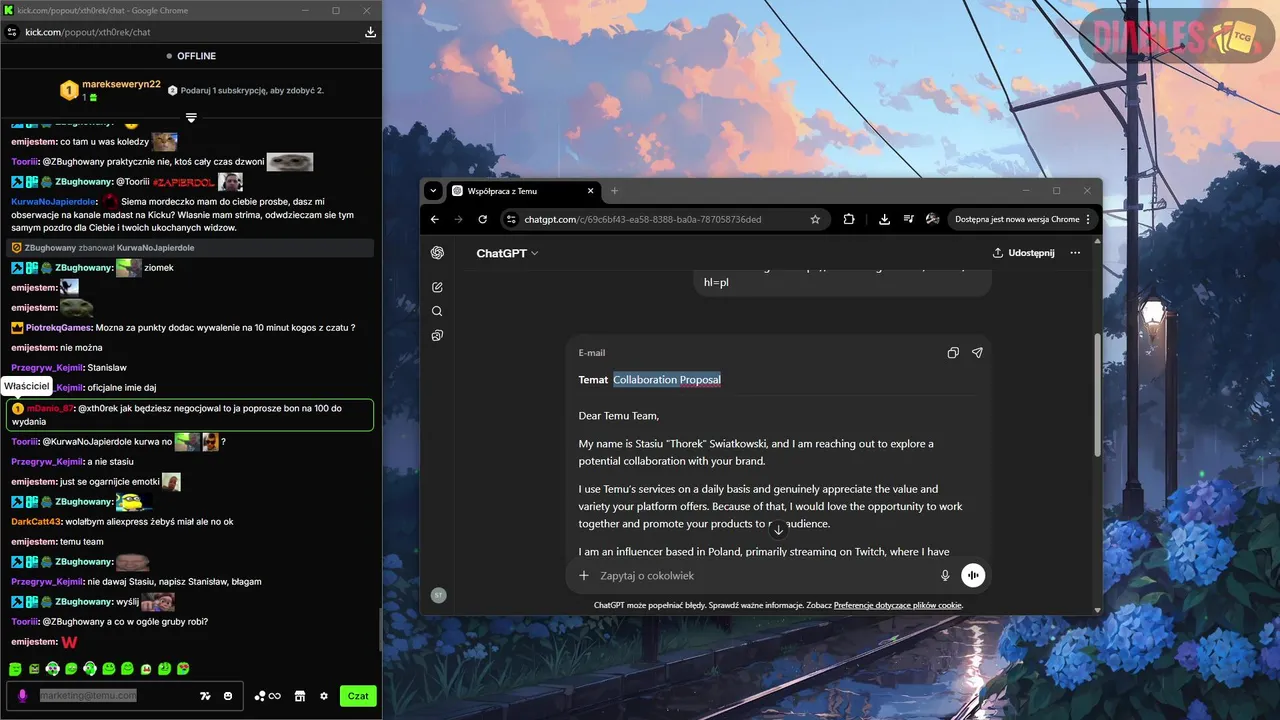1280x720 pixels.
Task: Collapse the leaderboard with the chevron toggle
Action: tap(191, 117)
